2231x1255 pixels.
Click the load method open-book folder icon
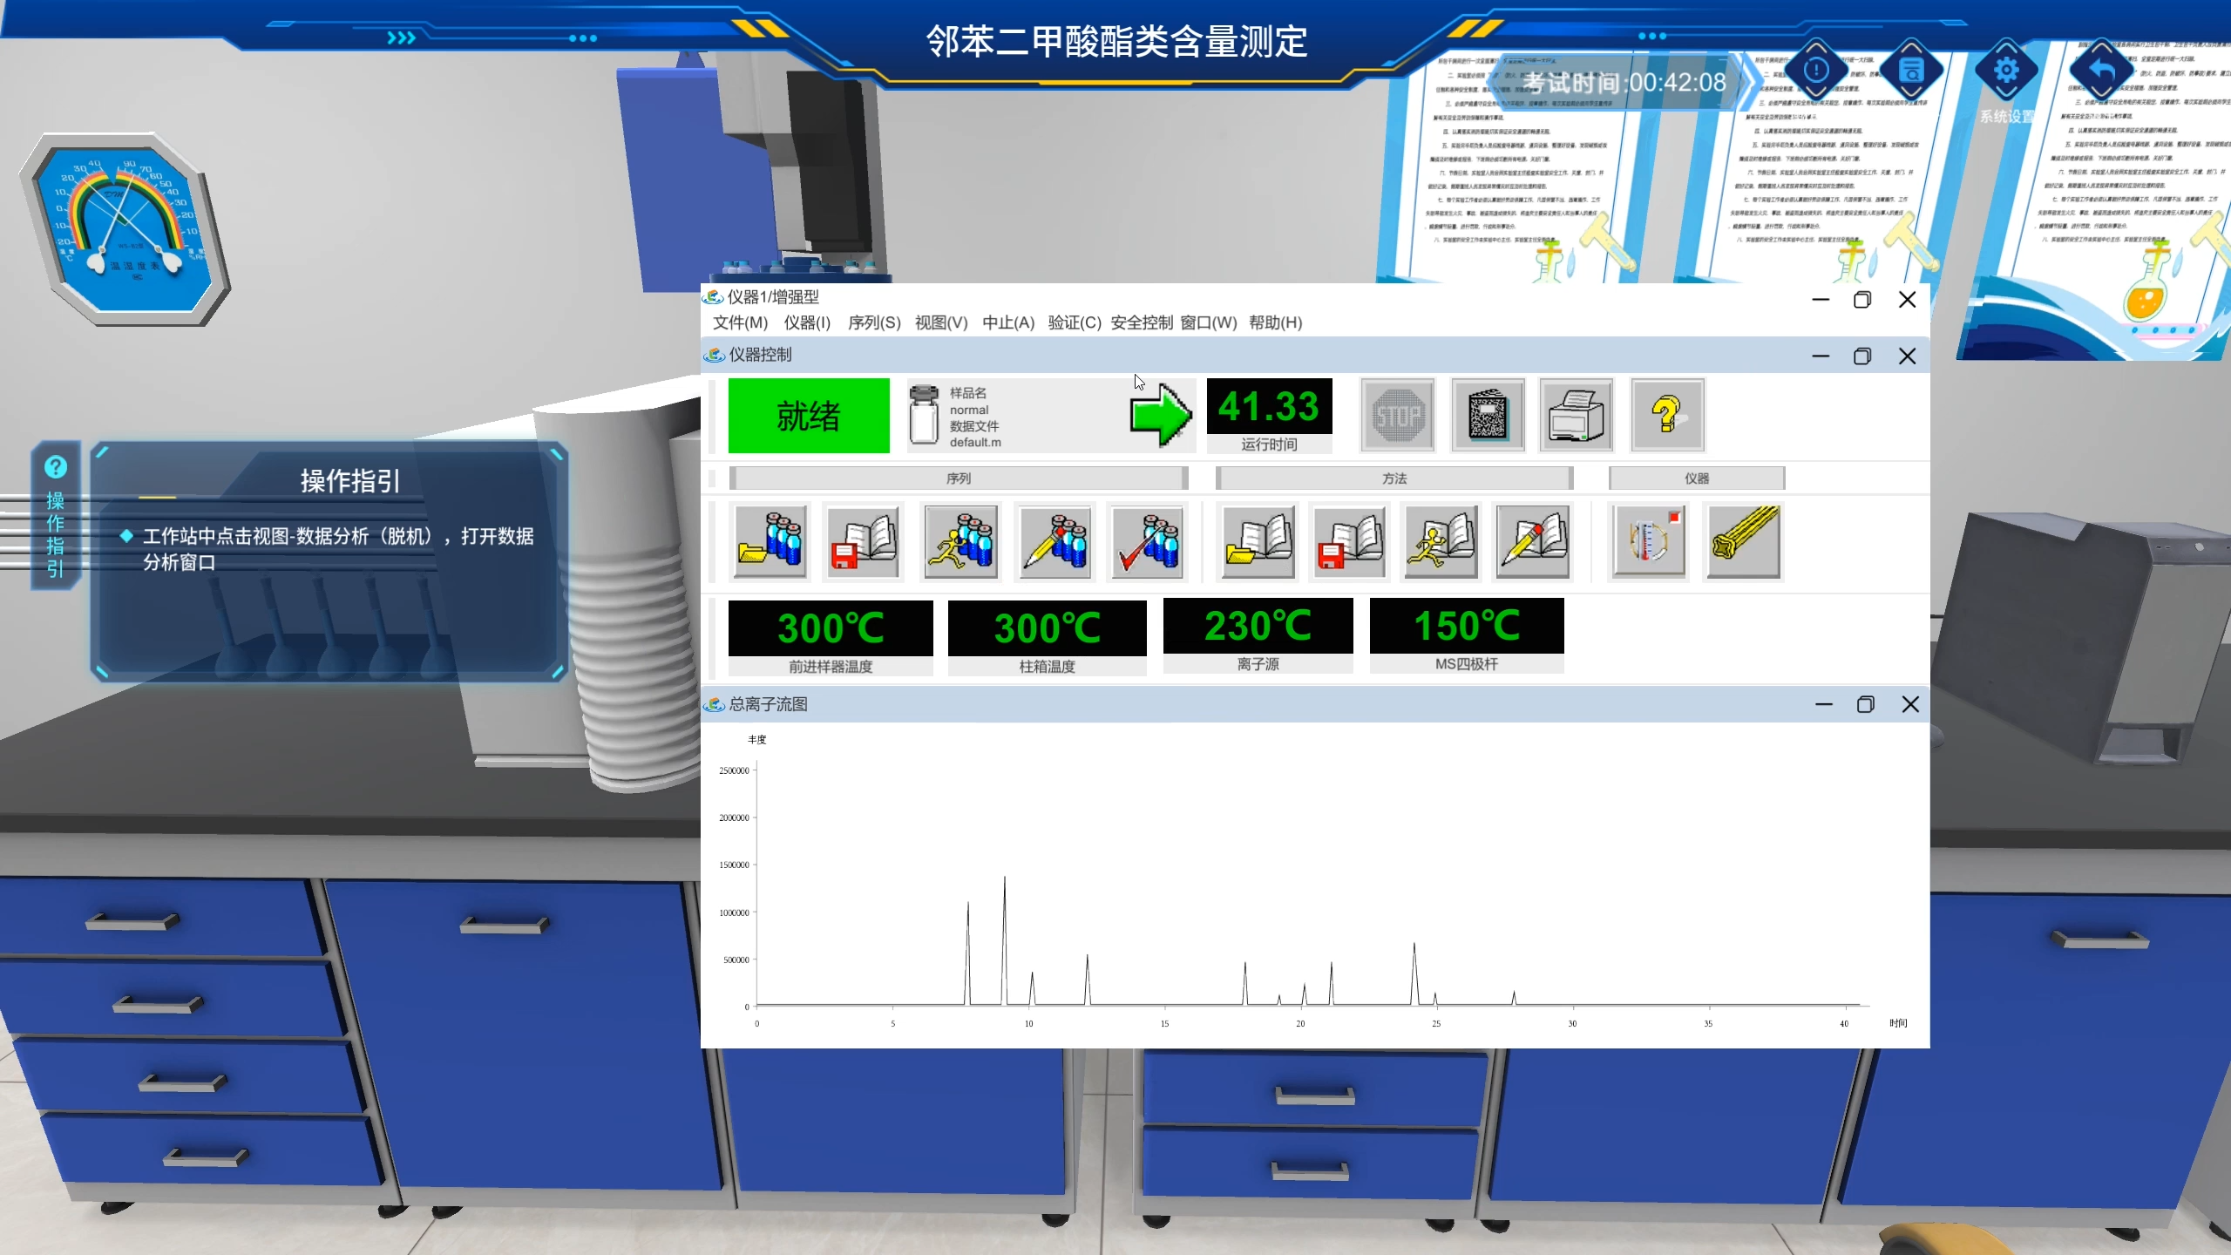pos(1258,542)
